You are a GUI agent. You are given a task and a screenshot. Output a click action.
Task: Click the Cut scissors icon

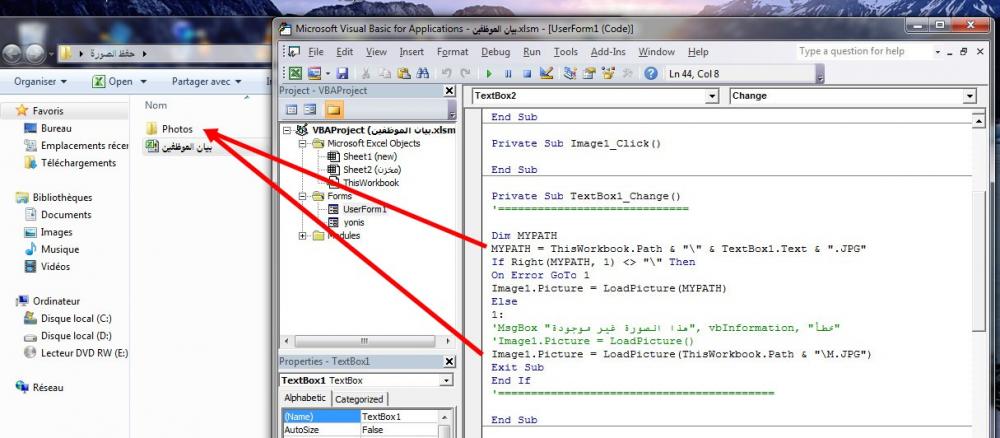coord(366,74)
